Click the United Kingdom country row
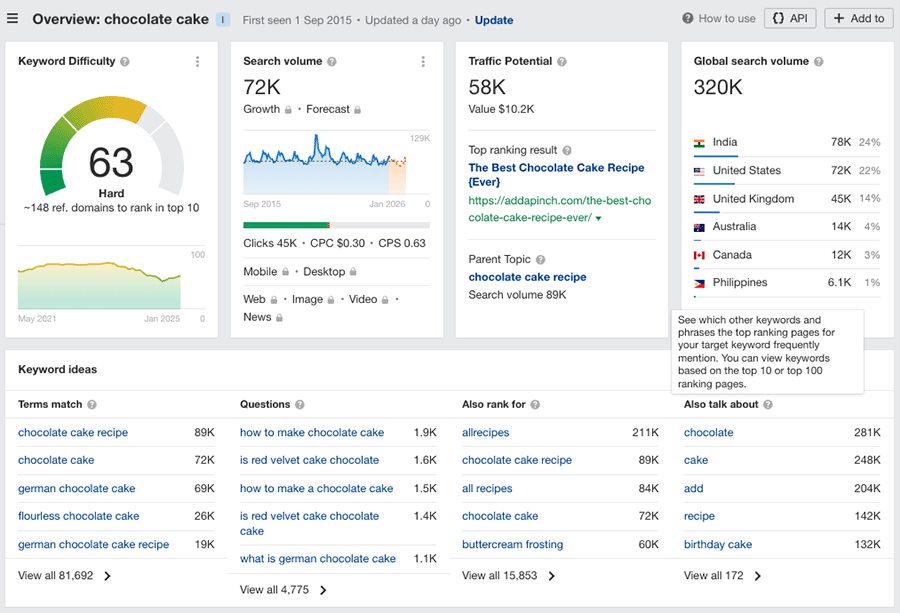Image resolution: width=900 pixels, height=613 pixels. (x=786, y=199)
